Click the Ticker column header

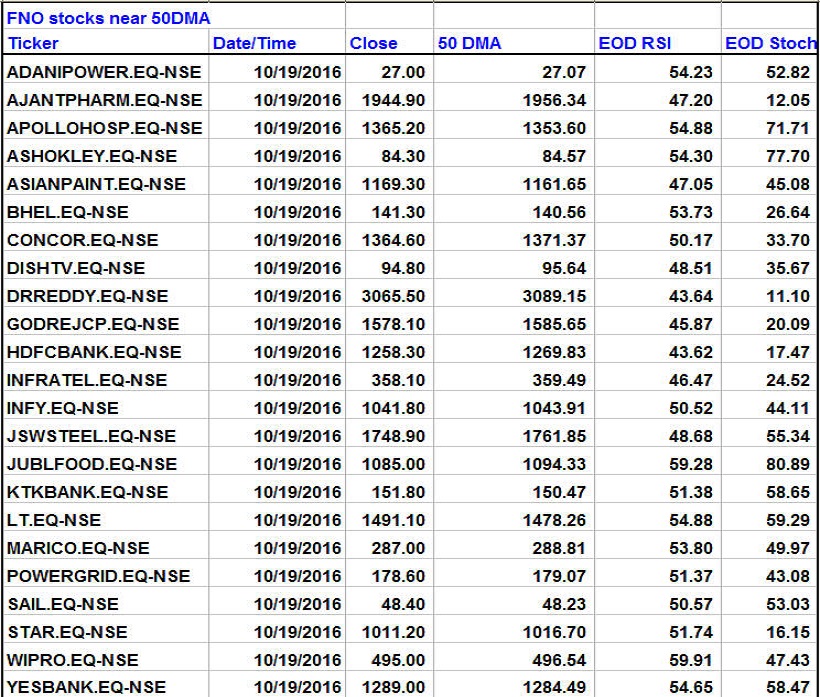(x=33, y=43)
